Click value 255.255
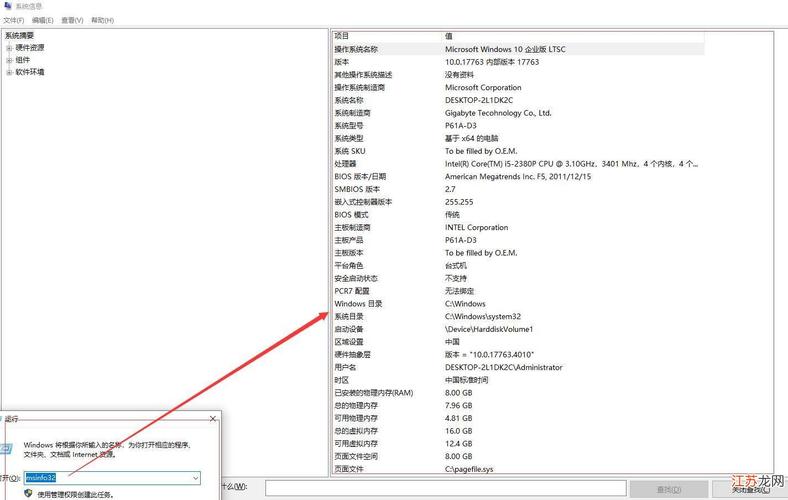788x500 pixels. pos(459,202)
